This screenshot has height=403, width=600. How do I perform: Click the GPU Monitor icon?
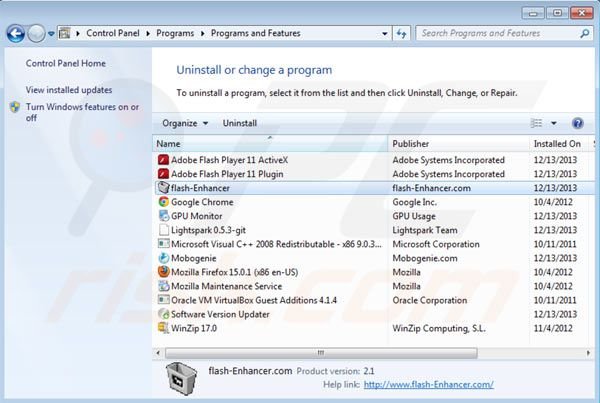click(x=163, y=216)
